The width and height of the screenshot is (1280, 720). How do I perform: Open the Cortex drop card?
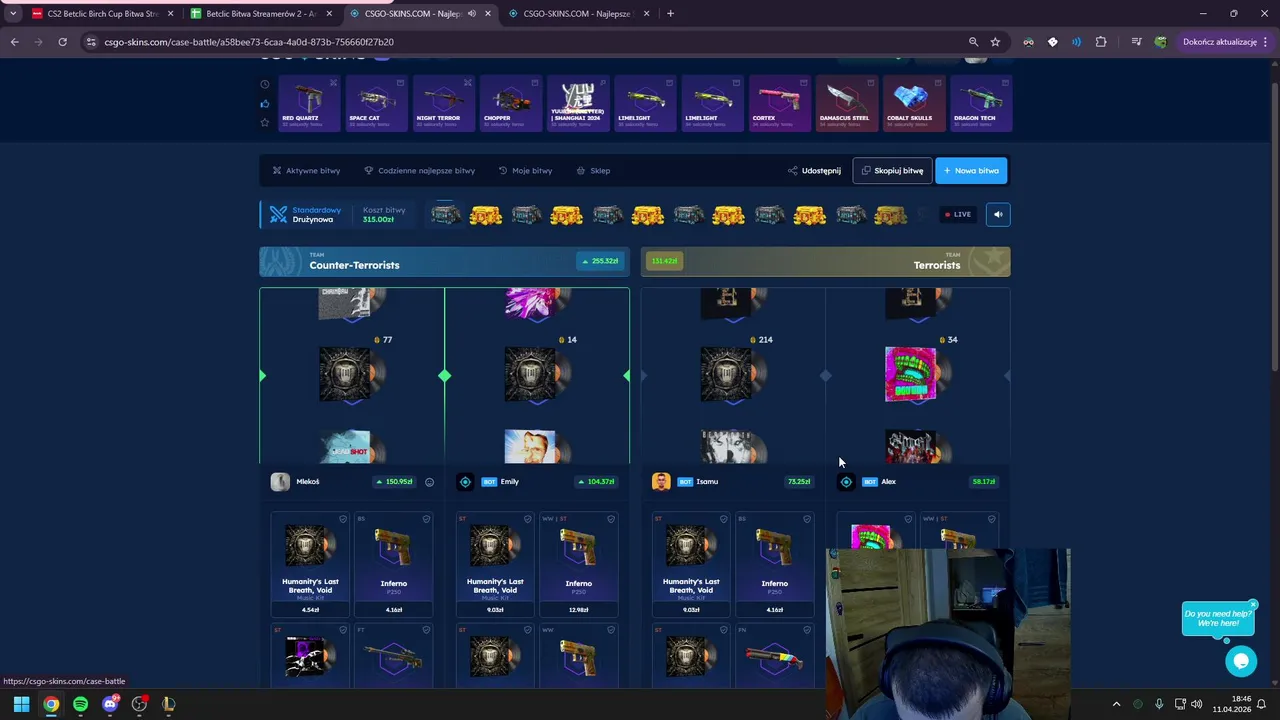[779, 103]
